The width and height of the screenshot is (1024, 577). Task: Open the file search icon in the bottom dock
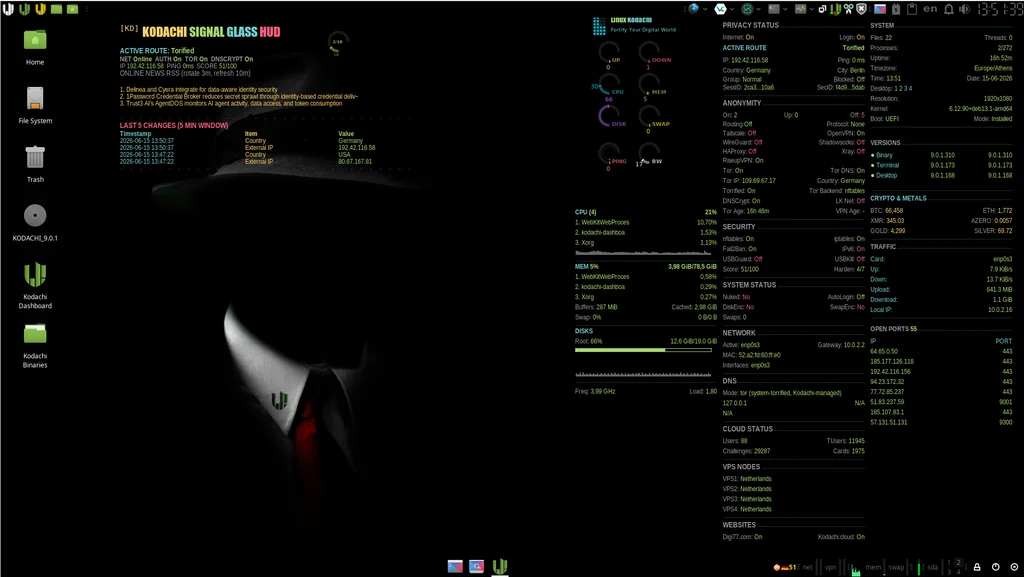[477, 566]
